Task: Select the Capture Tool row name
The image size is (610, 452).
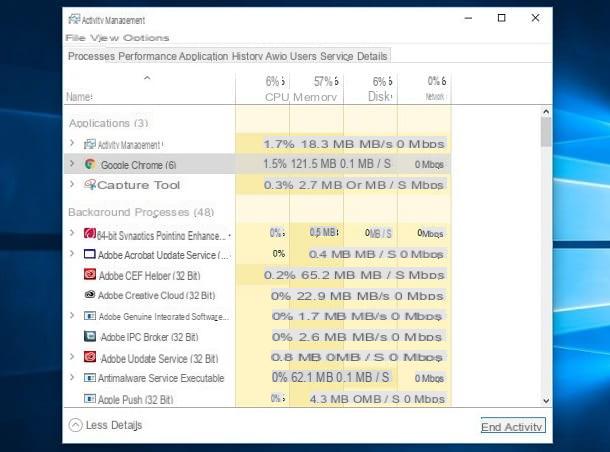Action: pyautogui.click(x=138, y=185)
